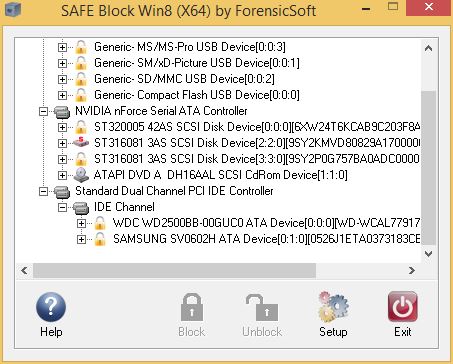
Task: Click red-marked disk icon for ST316081 [2:2:0]
Action: click(81, 143)
